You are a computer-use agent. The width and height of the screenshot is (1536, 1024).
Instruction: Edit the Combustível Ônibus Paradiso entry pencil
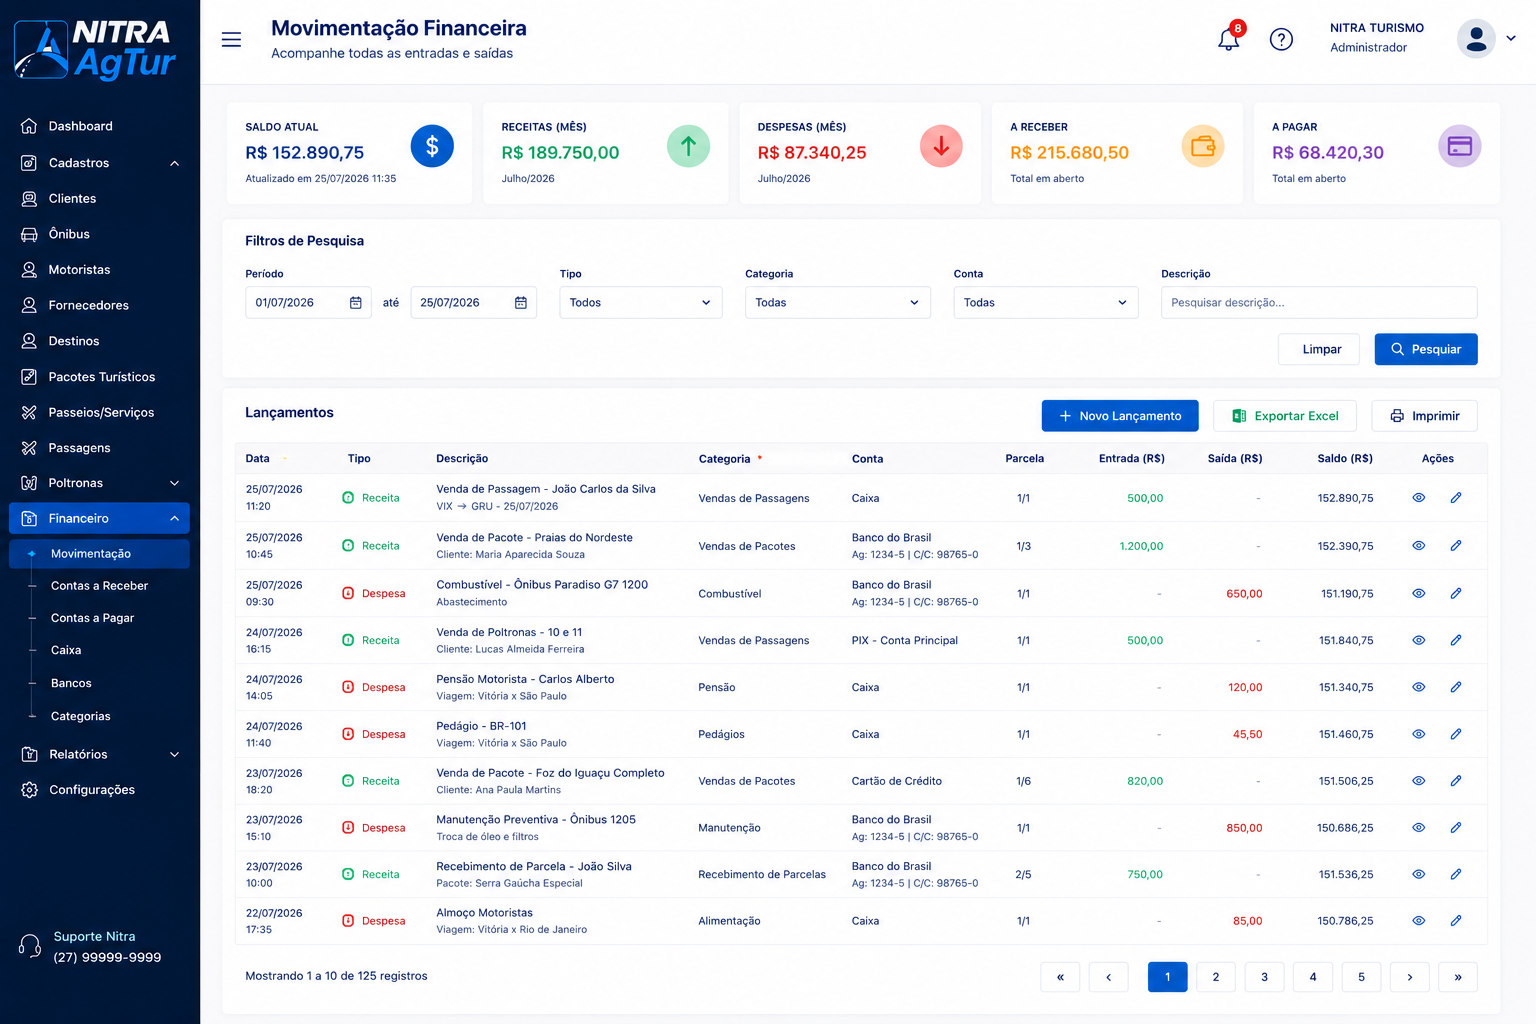[x=1456, y=593]
